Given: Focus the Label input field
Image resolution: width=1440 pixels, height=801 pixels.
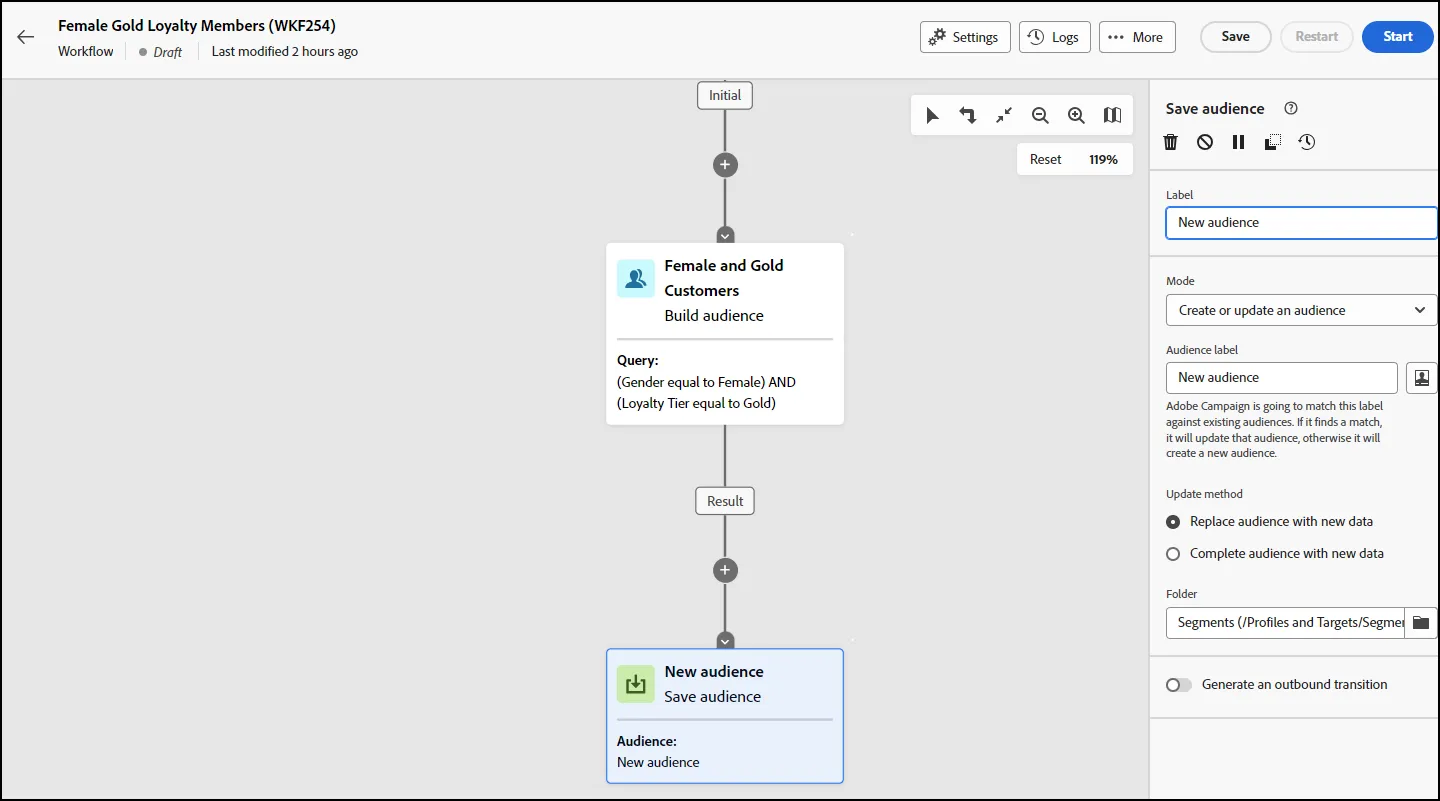Looking at the screenshot, I should tap(1301, 223).
